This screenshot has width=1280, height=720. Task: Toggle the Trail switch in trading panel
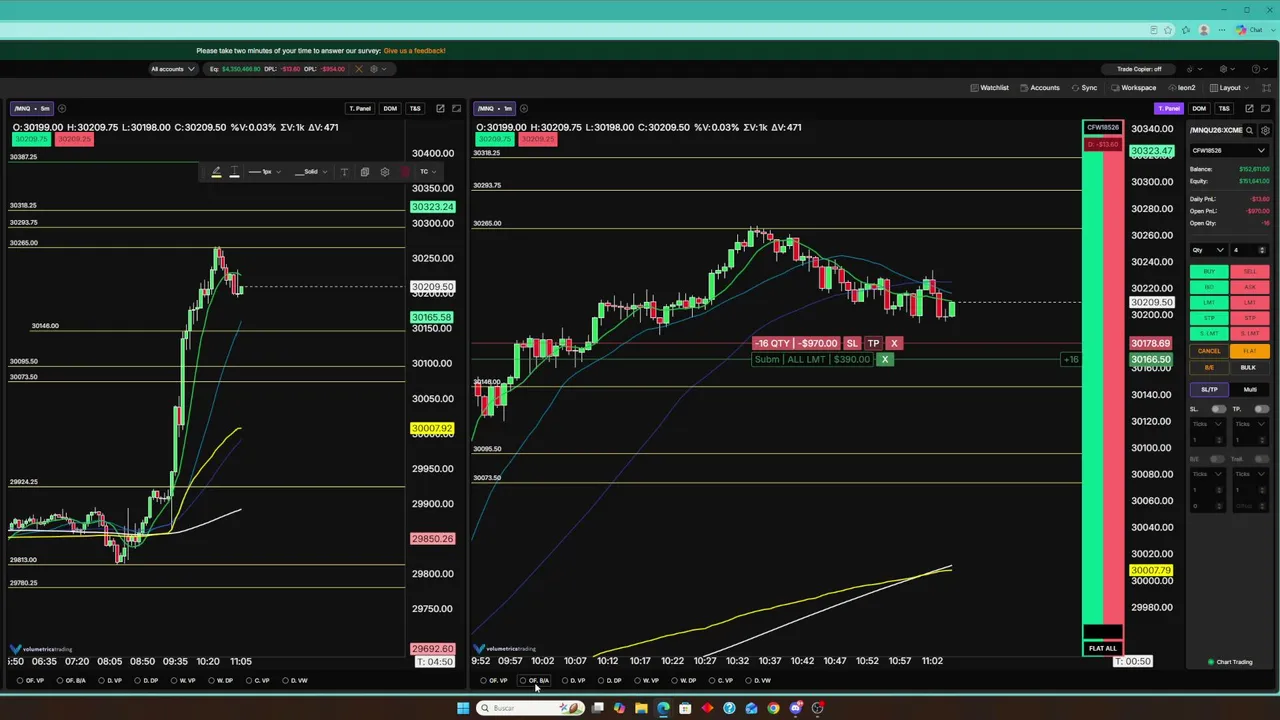(1262, 459)
